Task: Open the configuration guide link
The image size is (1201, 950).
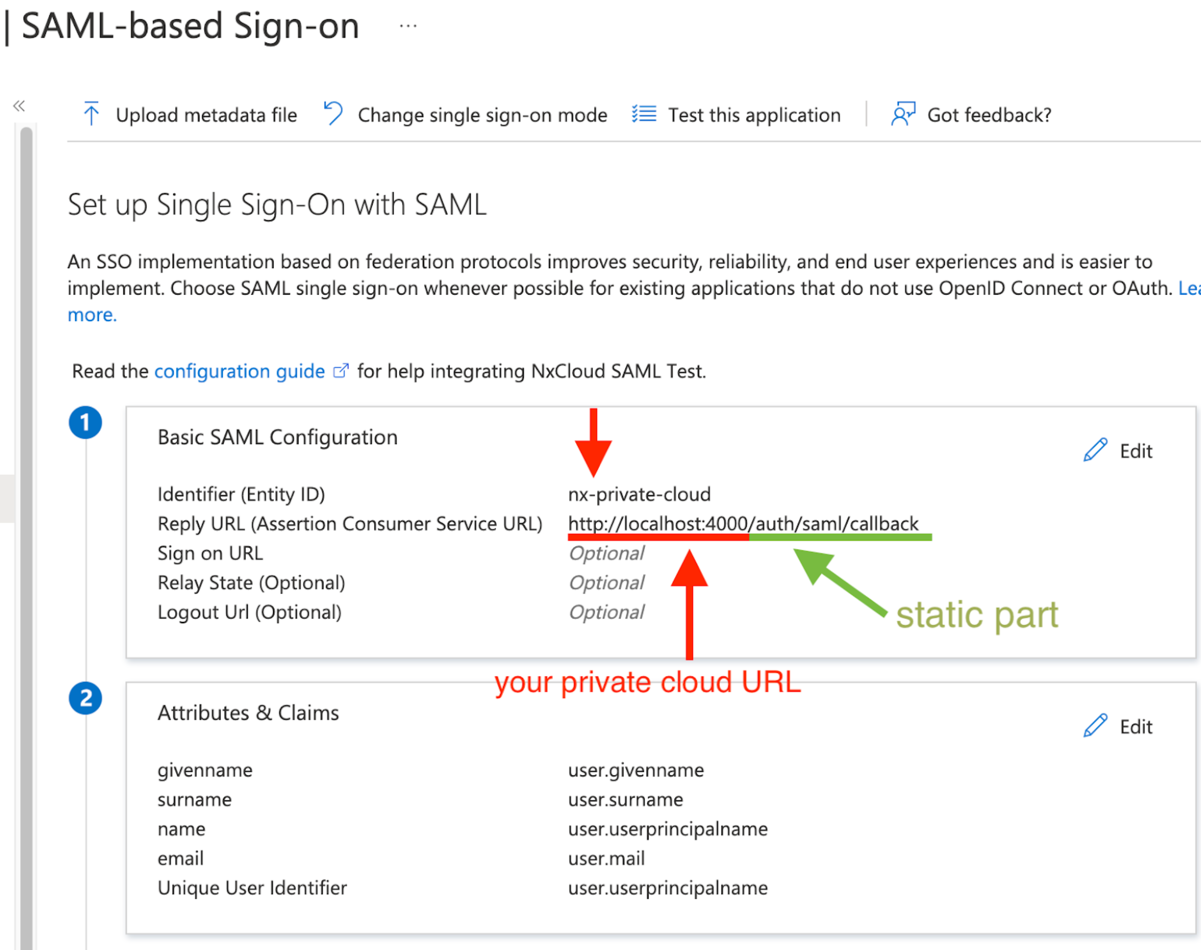Action: tap(239, 371)
